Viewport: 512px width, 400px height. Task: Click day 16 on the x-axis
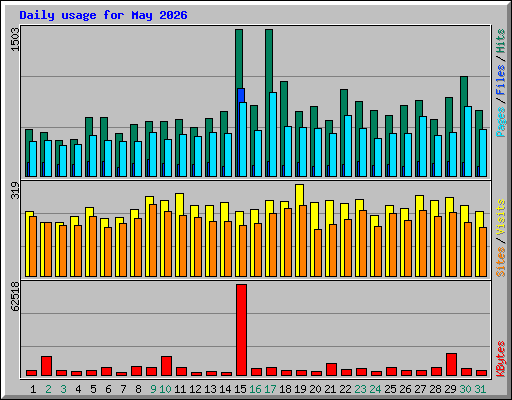pos(255,389)
